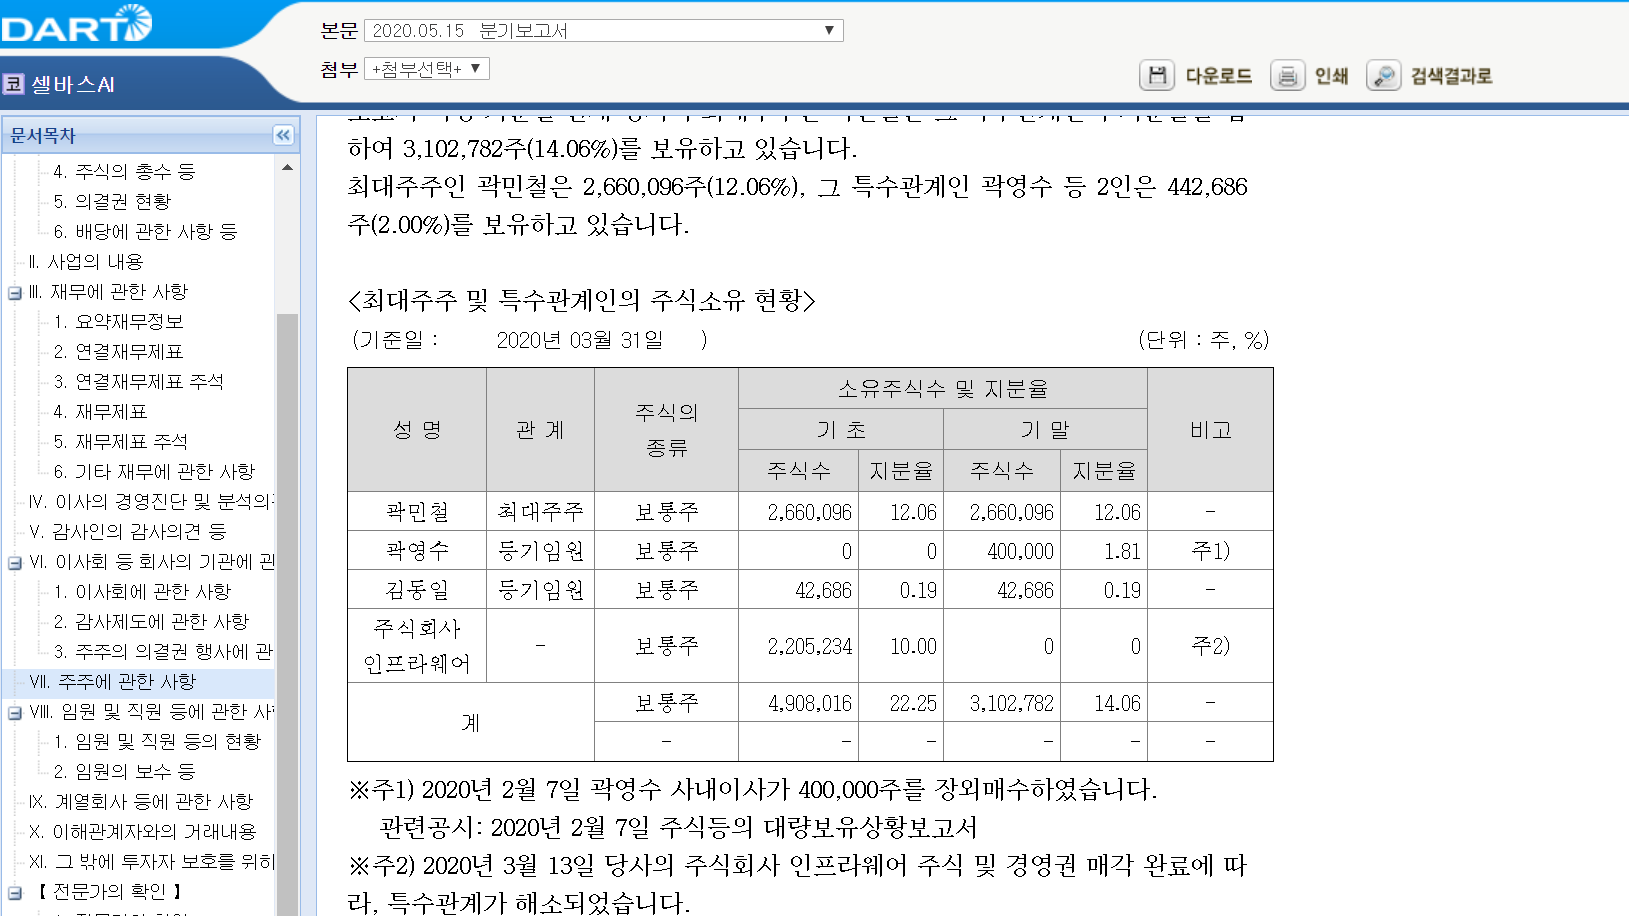1629x916 pixels.
Task: Click the 코 market badge beside 셀바스AI
Action: [x=13, y=84]
